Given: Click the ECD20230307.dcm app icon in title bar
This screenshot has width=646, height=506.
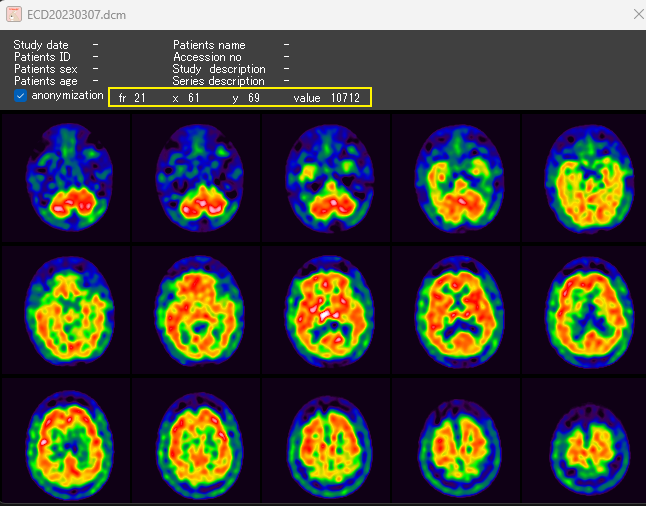Looking at the screenshot, I should click(x=14, y=15).
